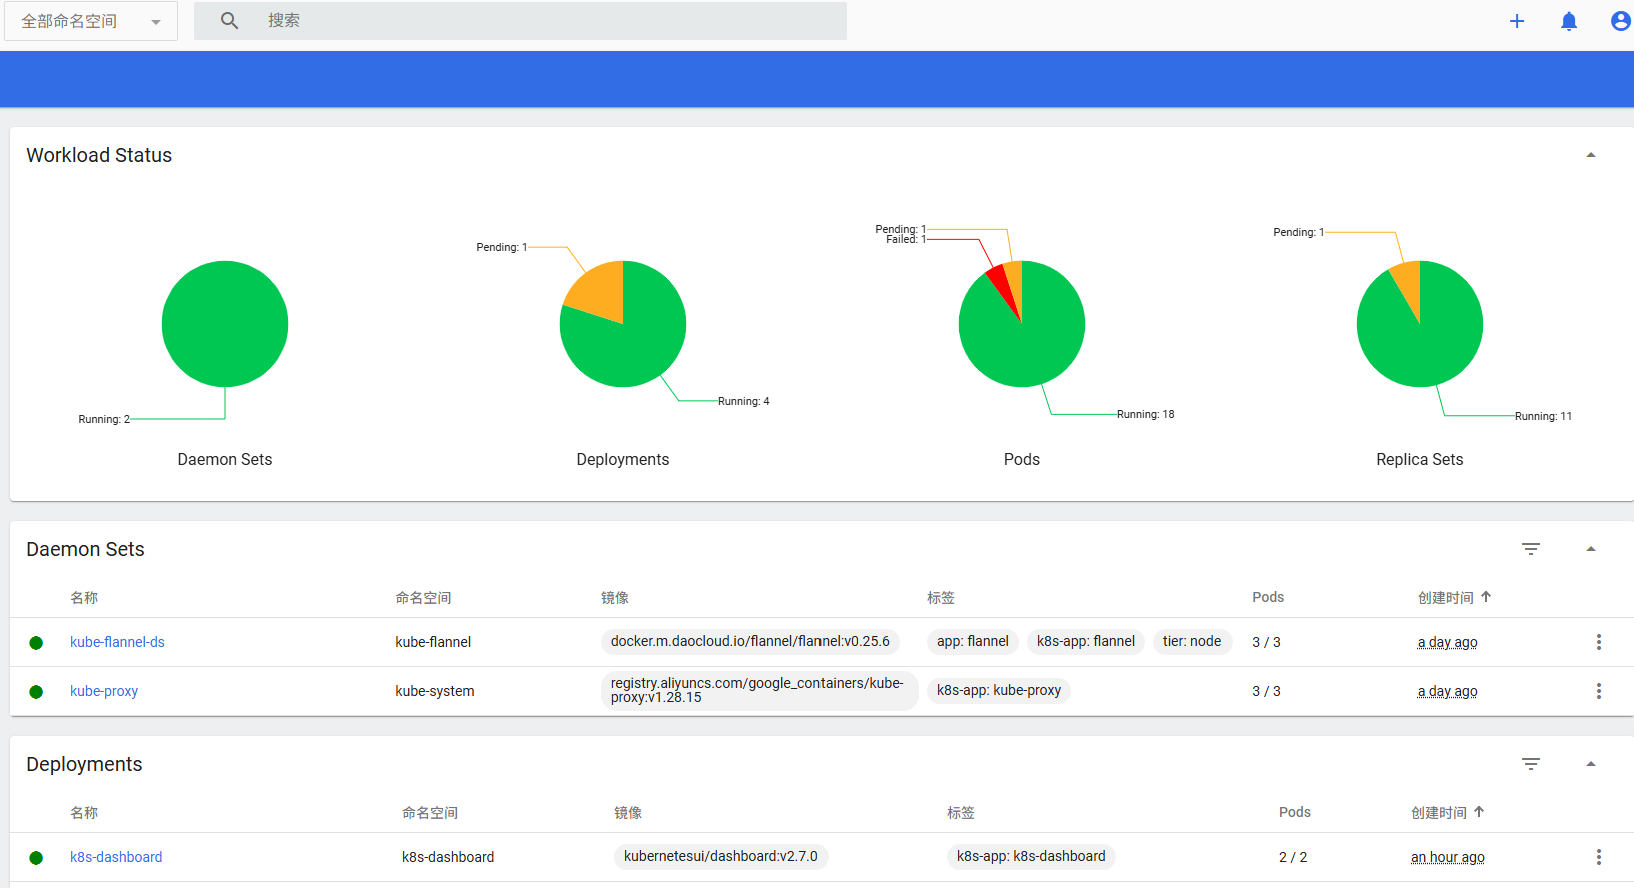
Task: Sort Daemon Sets by 创建时间 header
Action: point(1446,597)
